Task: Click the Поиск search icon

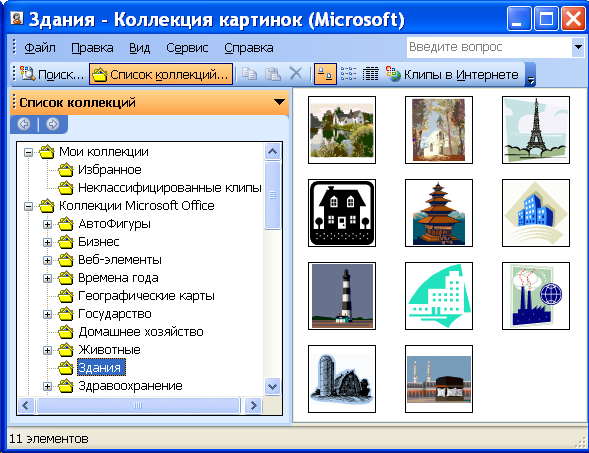Action: [x=27, y=74]
